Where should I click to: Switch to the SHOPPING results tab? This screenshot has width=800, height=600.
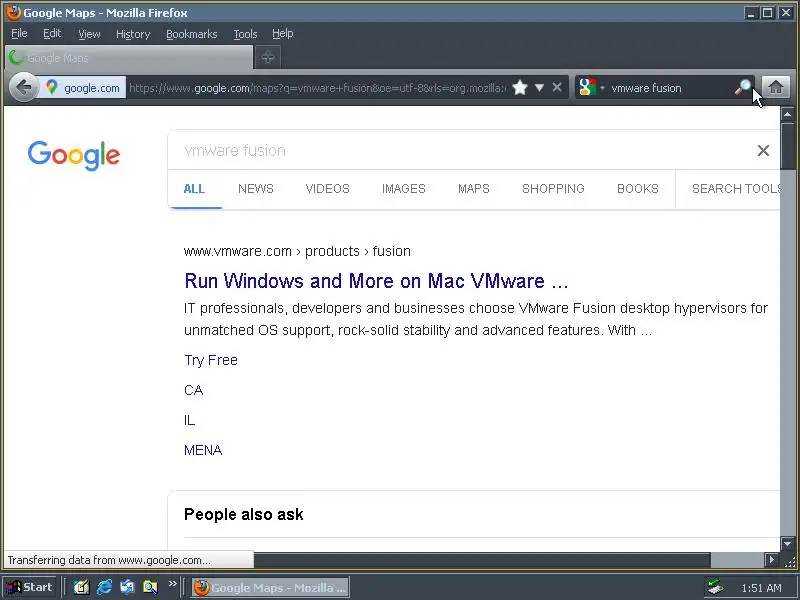click(x=553, y=189)
